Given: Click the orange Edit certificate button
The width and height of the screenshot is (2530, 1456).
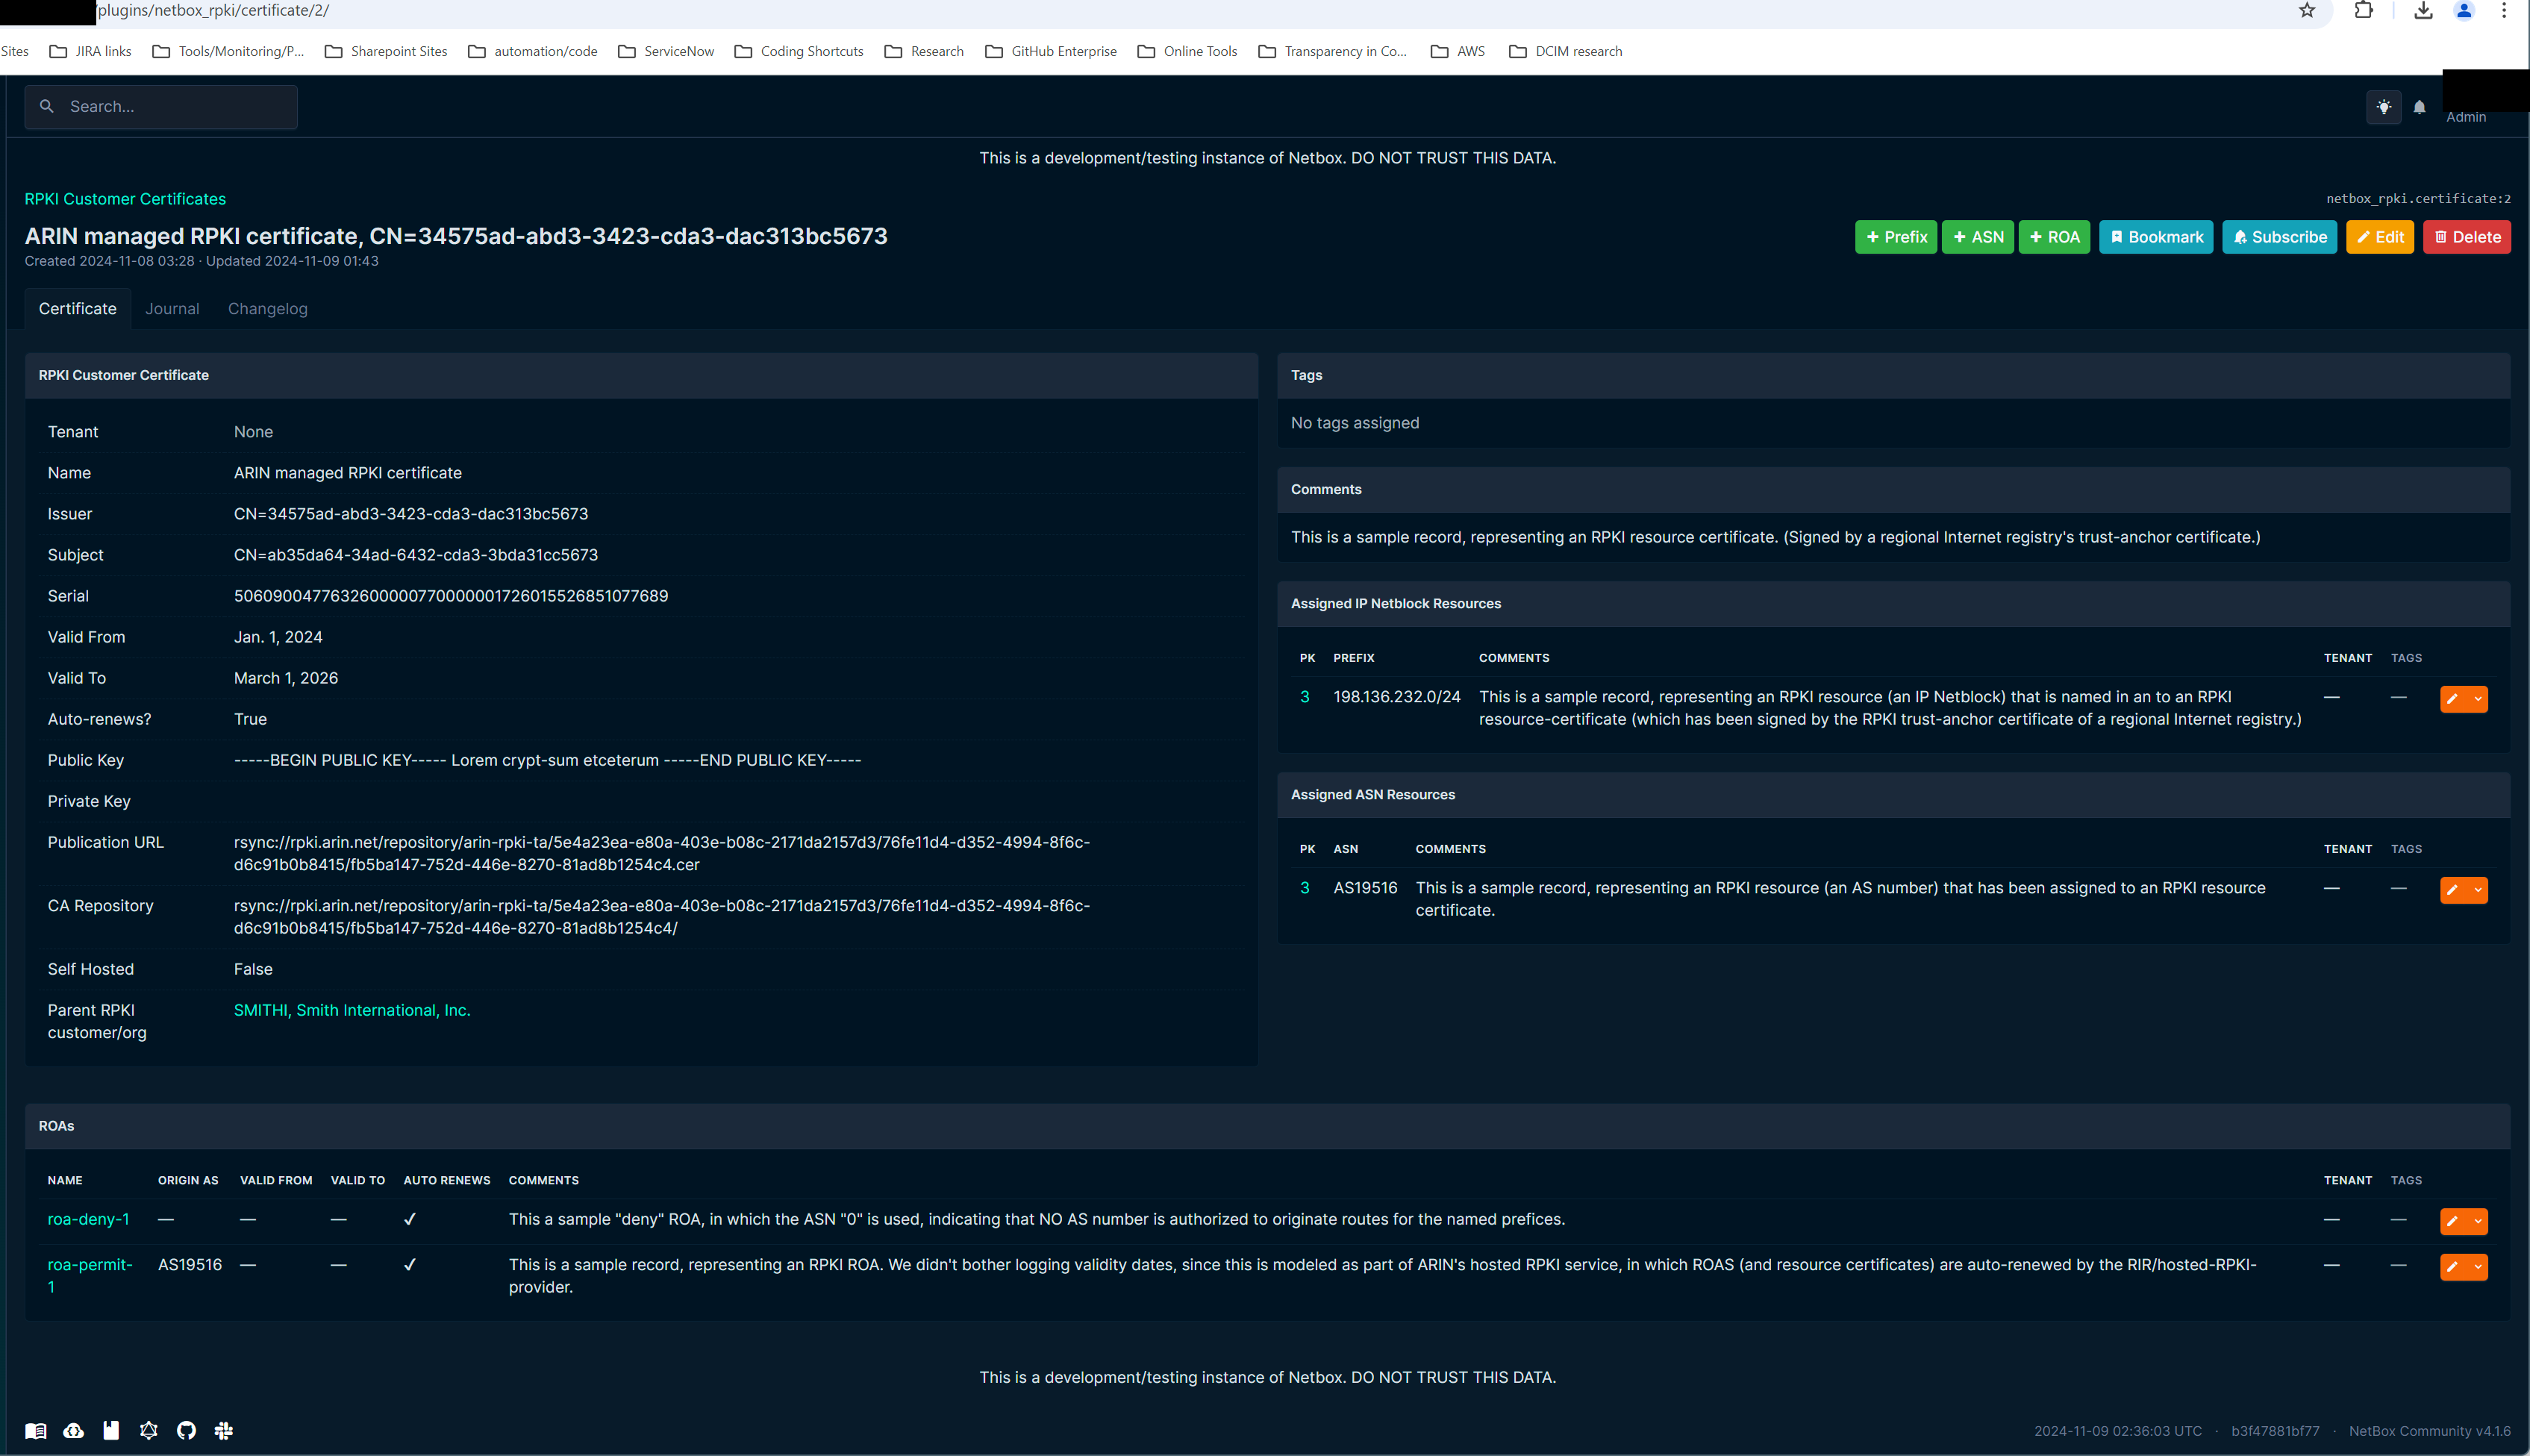Looking at the screenshot, I should point(2380,237).
